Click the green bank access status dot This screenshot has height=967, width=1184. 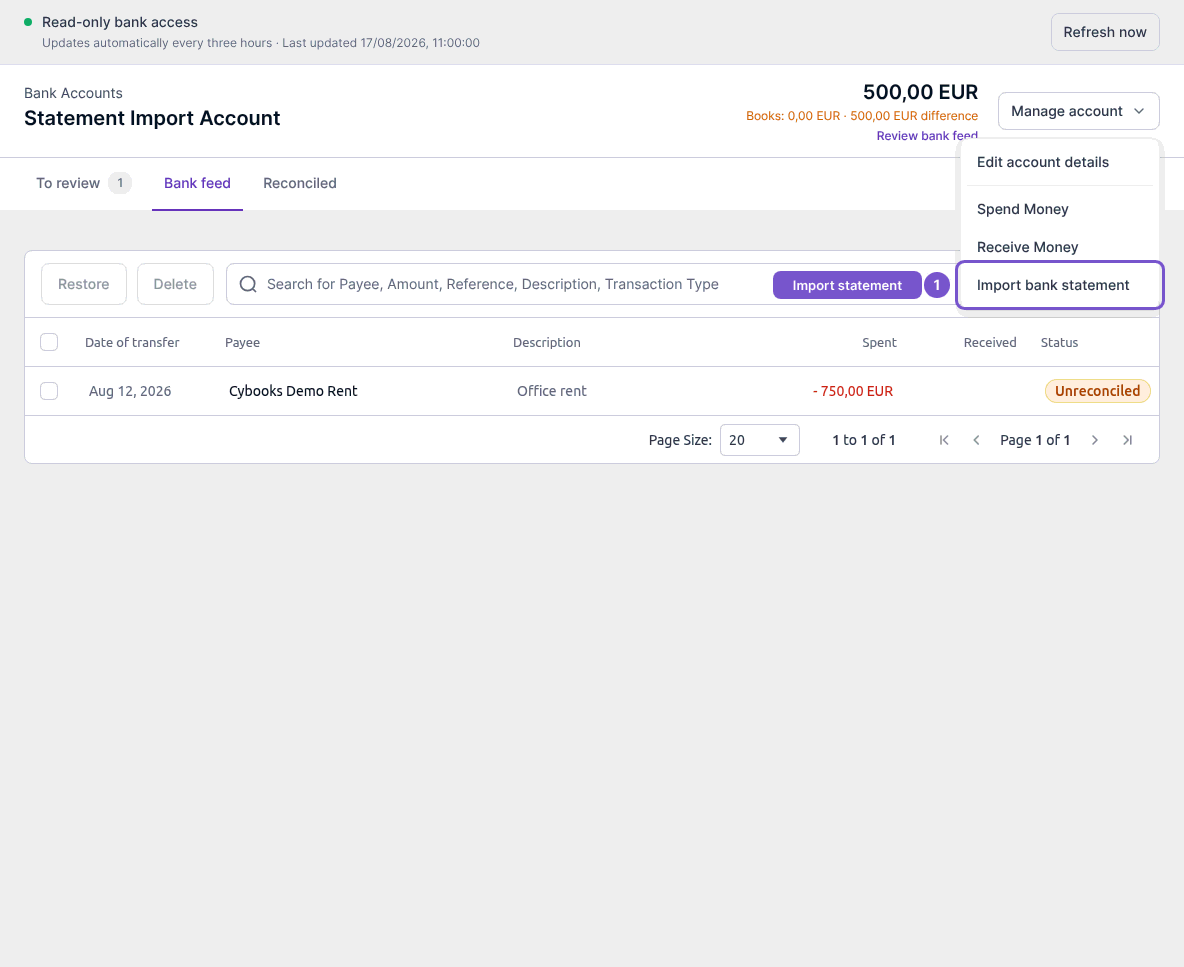tap(28, 22)
